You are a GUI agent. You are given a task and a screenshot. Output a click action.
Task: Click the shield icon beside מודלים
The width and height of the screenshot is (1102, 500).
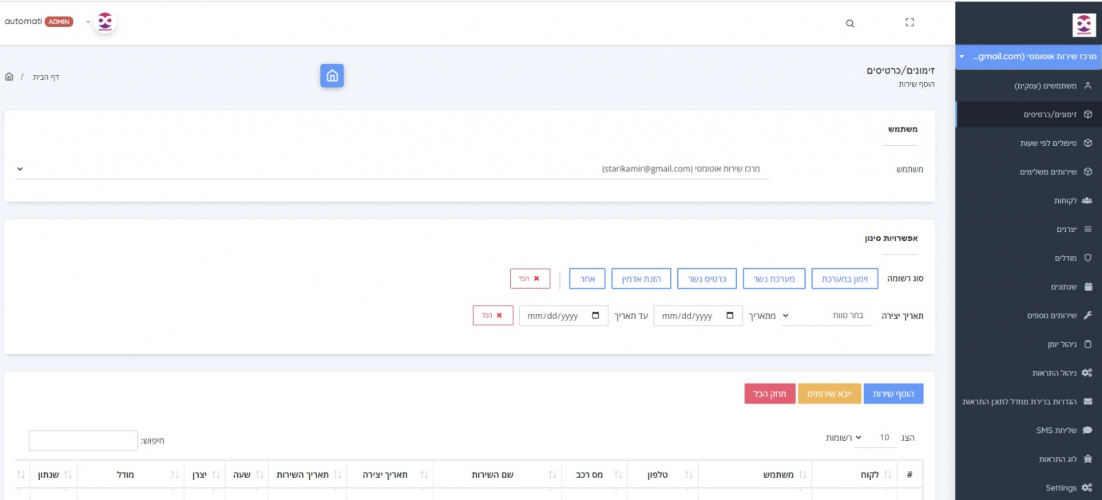coord(1088,258)
